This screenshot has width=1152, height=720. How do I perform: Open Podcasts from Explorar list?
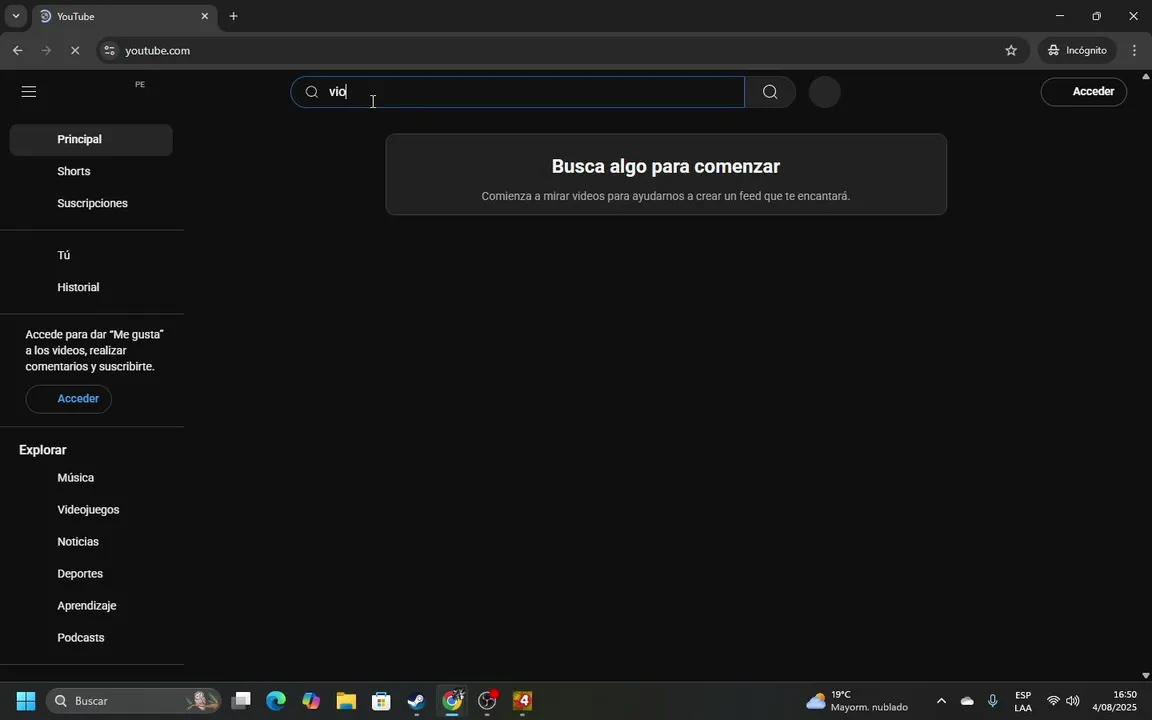click(91, 638)
